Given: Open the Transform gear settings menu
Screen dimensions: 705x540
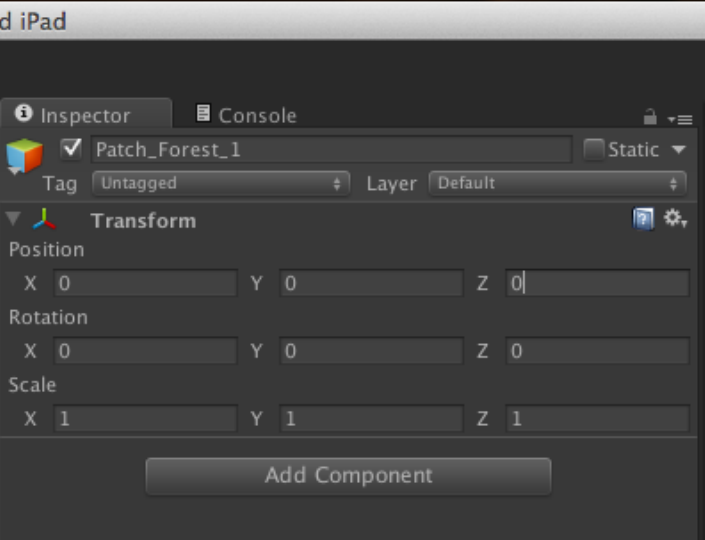Looking at the screenshot, I should [x=675, y=219].
